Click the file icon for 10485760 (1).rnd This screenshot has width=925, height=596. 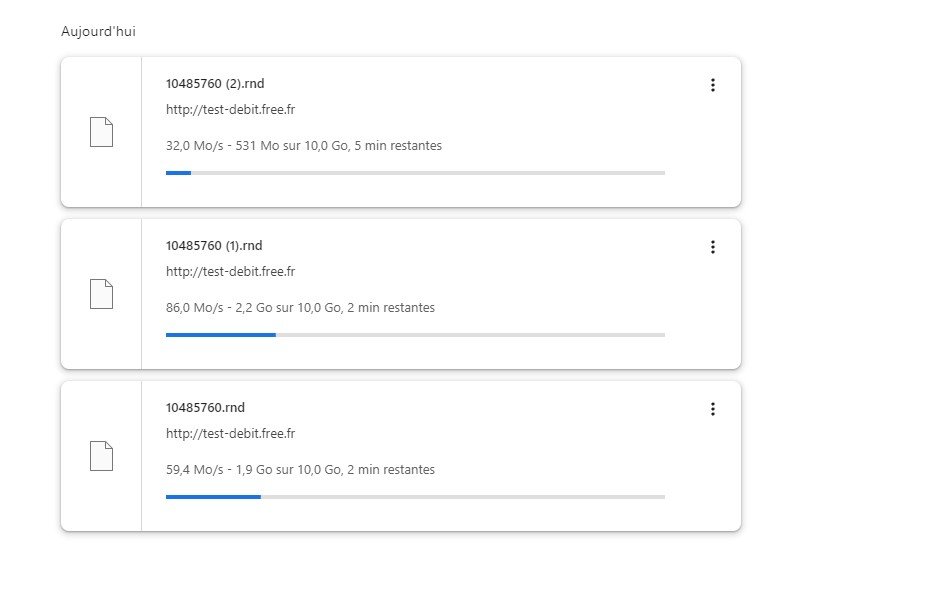click(101, 294)
